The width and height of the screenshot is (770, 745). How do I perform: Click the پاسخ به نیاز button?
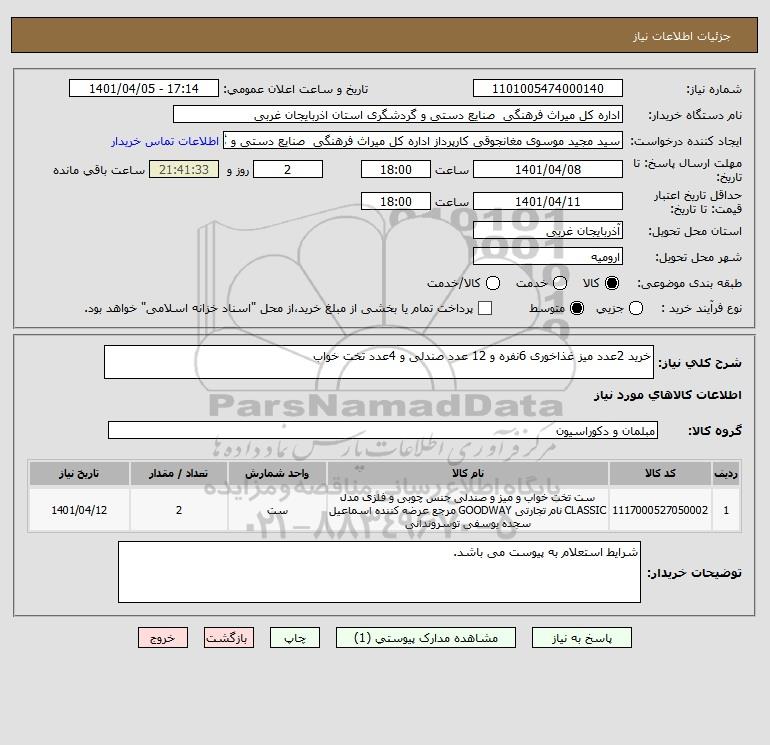581,638
